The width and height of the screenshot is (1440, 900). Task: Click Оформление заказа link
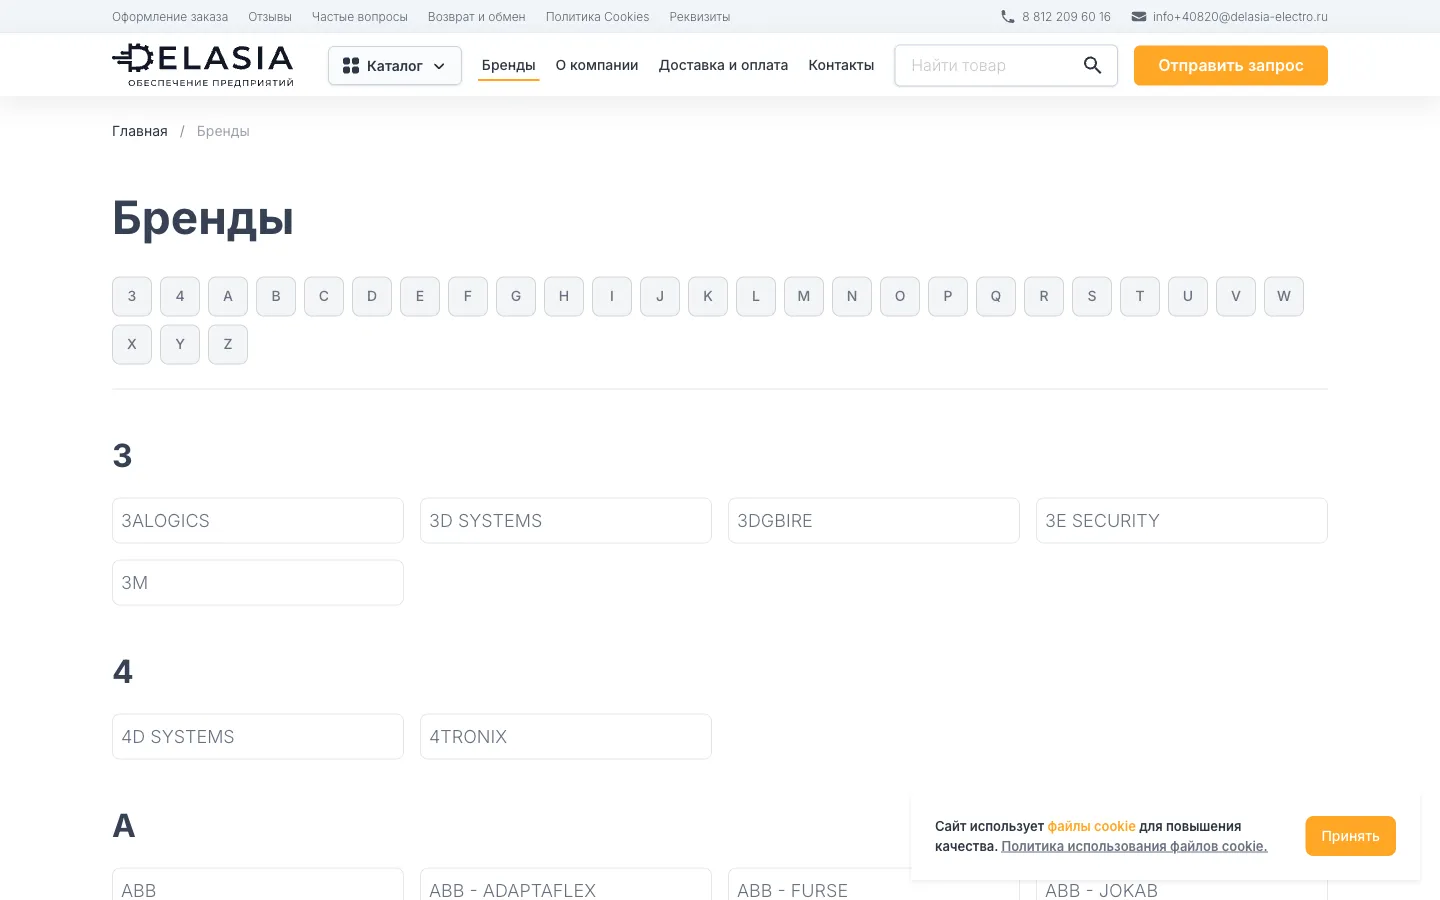coord(170,17)
